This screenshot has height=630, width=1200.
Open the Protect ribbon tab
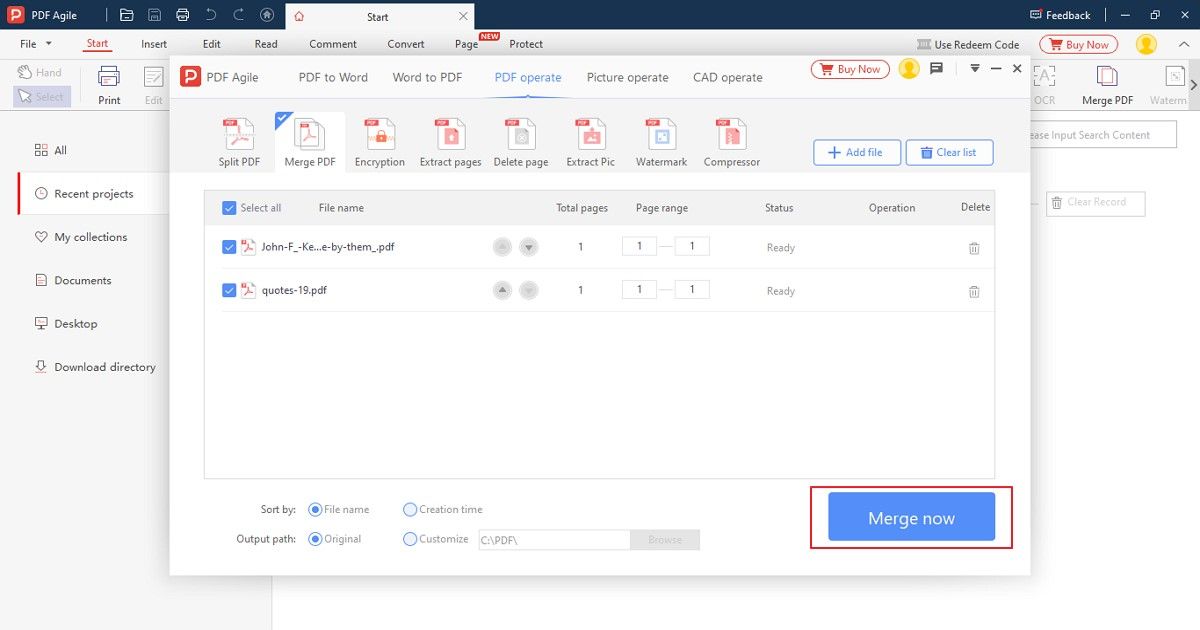(526, 44)
